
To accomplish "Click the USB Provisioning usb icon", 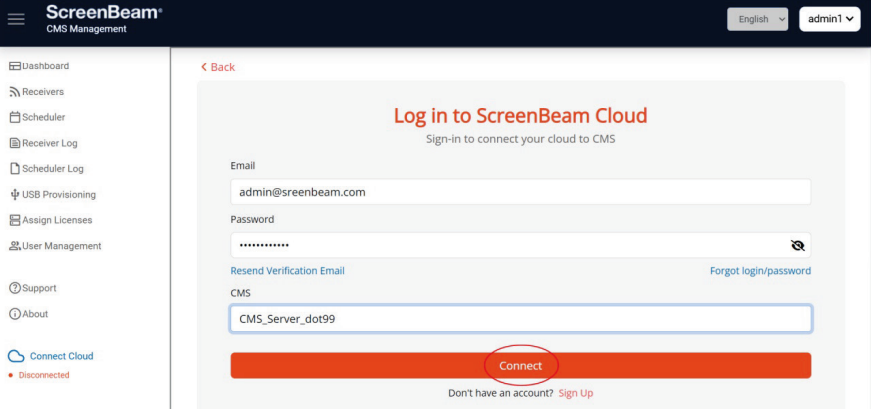I will click(15, 195).
